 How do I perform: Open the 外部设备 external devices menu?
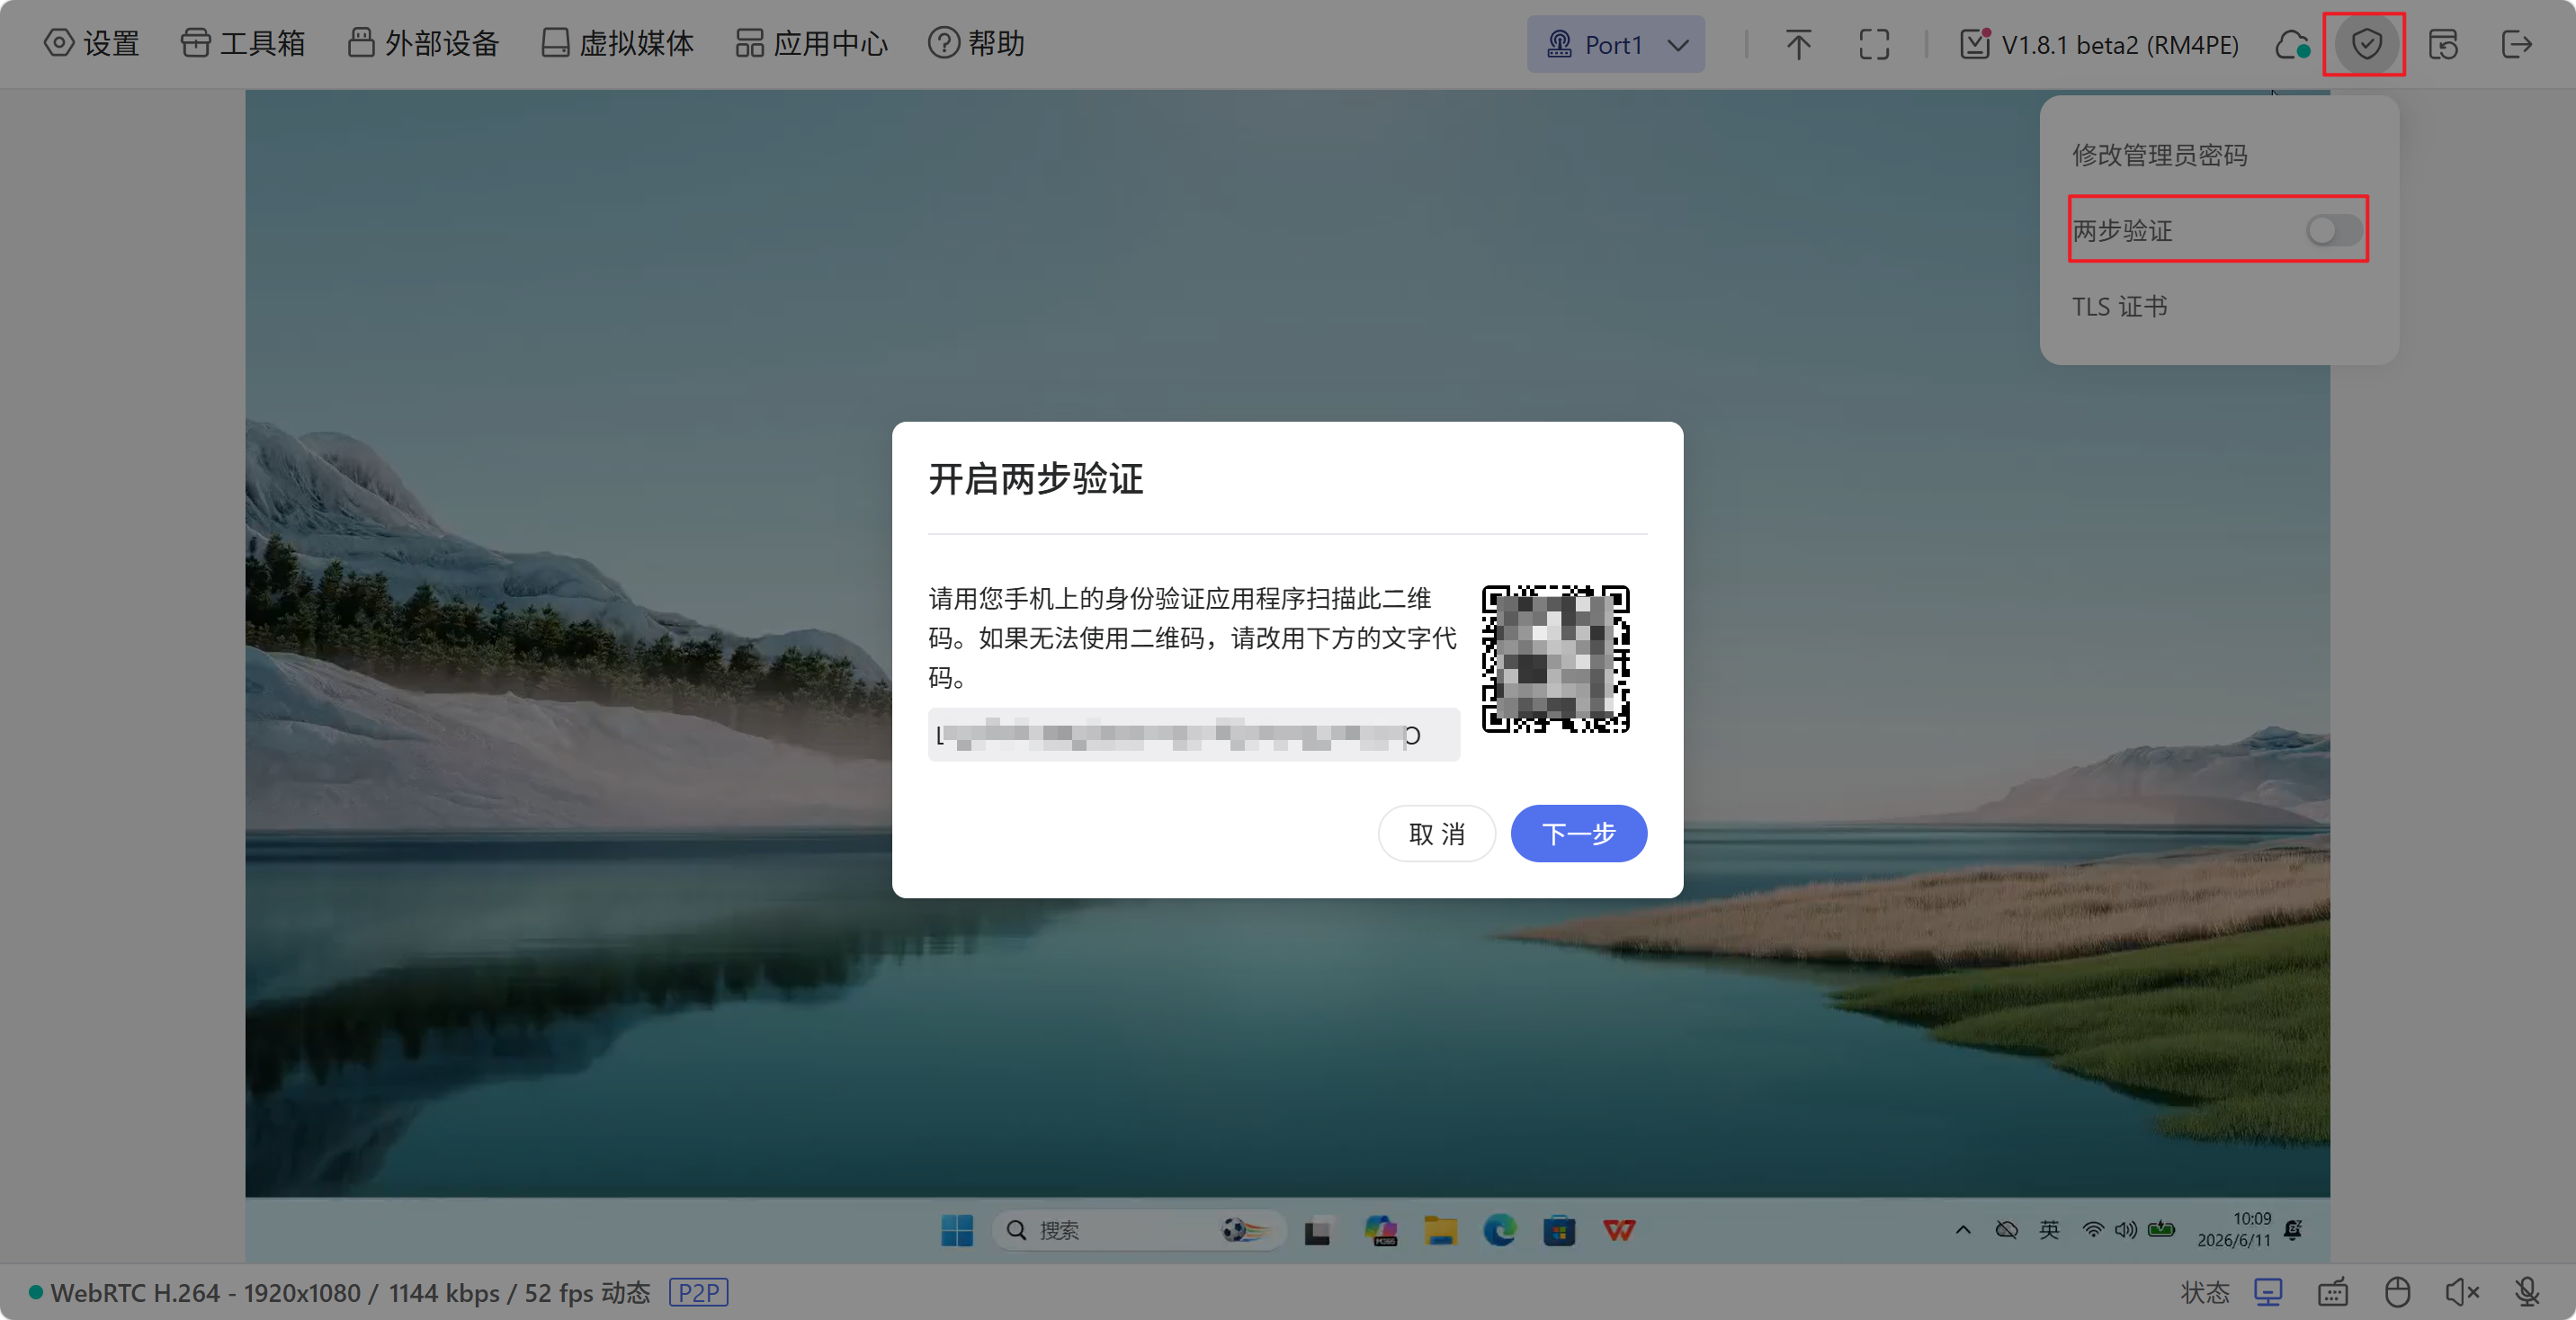[x=423, y=43]
